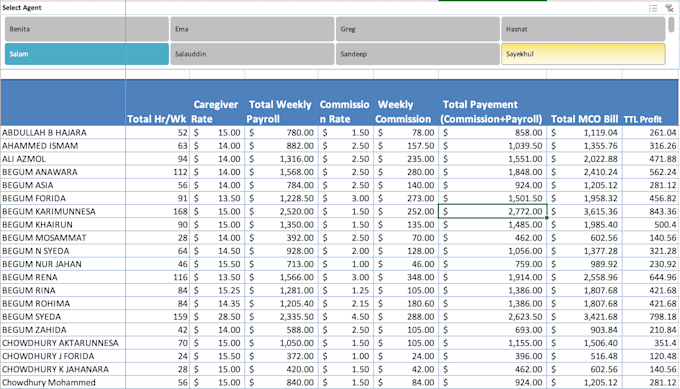This screenshot has height=389, width=680.
Task: Select the BEGUM KHAIRUN name cell
Action: (x=63, y=225)
